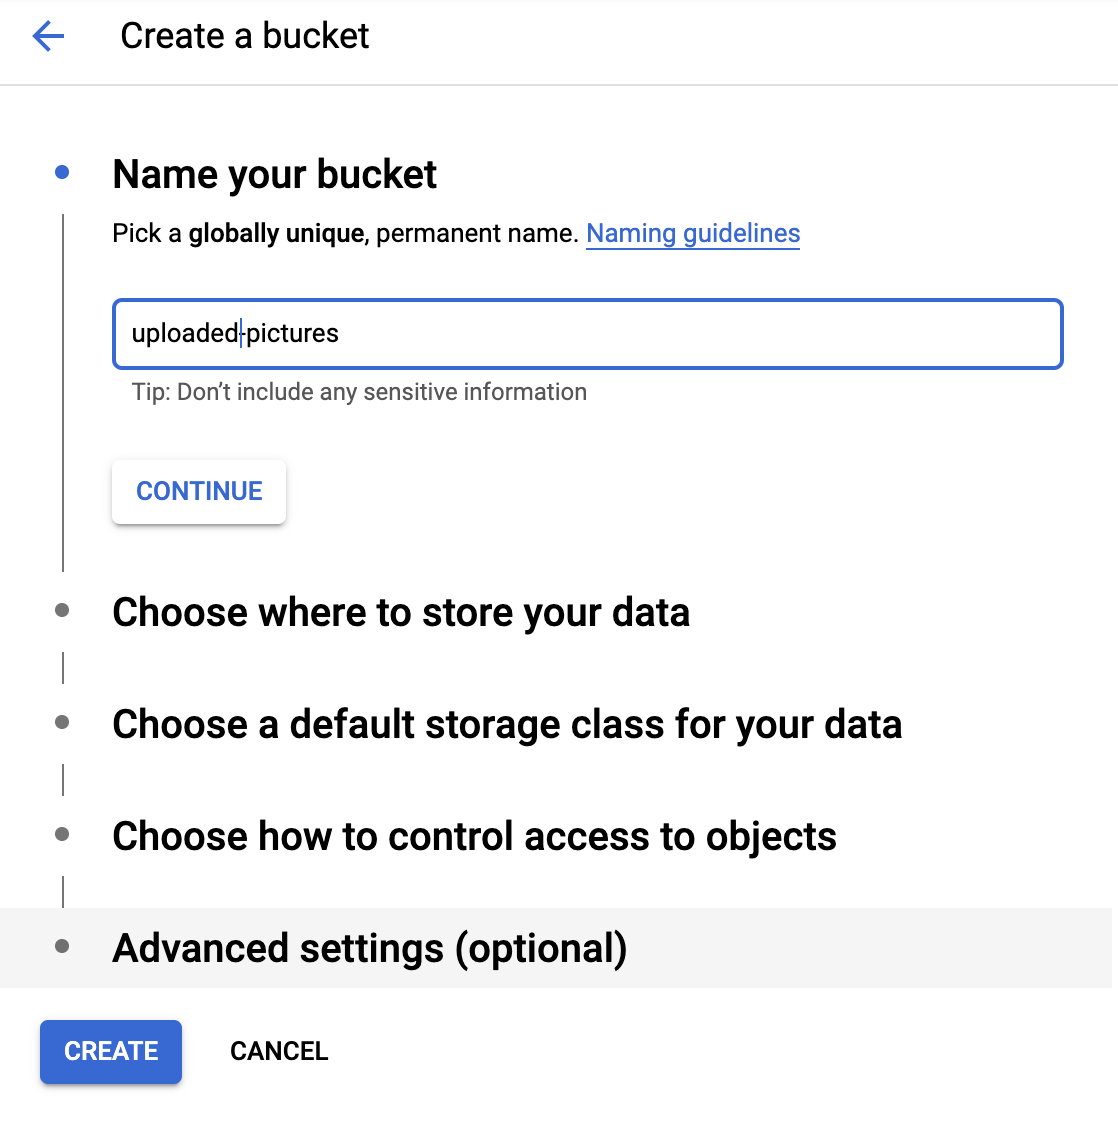Viewport: 1118px width, 1146px height.
Task: Expand Choose how to control access to objects
Action: tap(474, 836)
